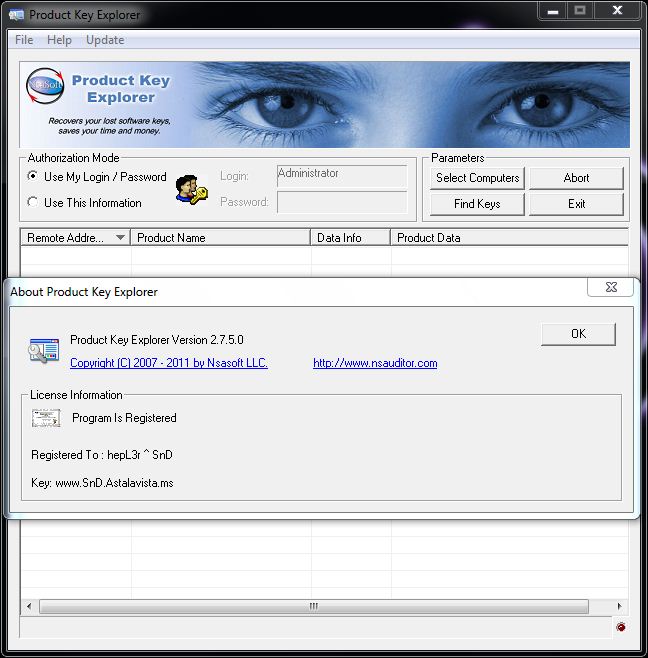
Task: Click the Find Keys button
Action: [478, 204]
